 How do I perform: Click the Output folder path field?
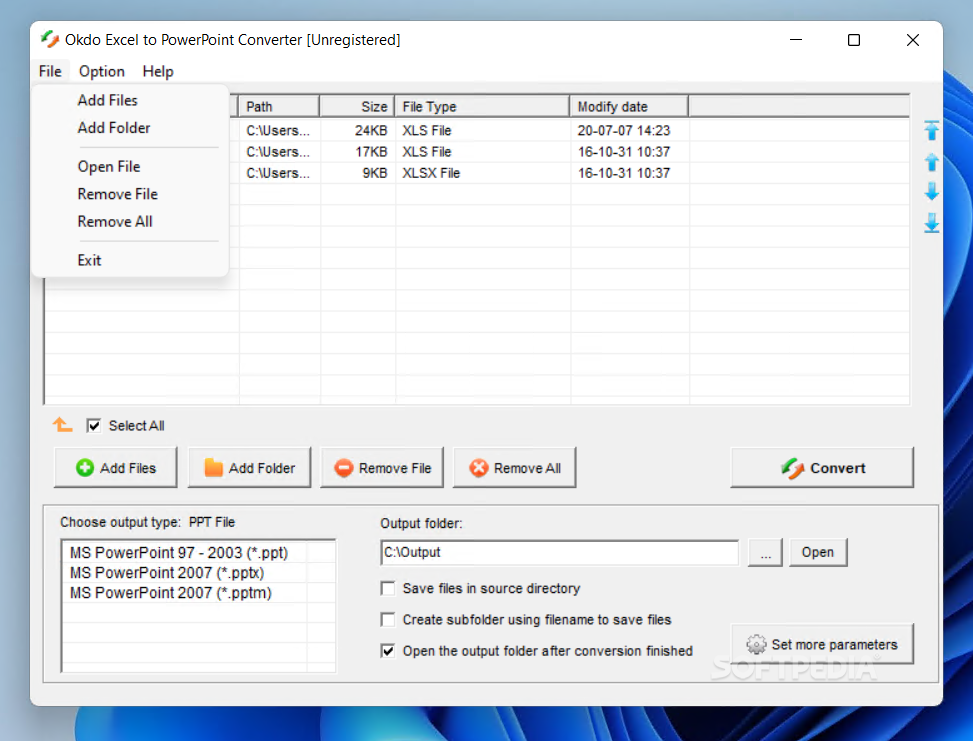click(560, 552)
